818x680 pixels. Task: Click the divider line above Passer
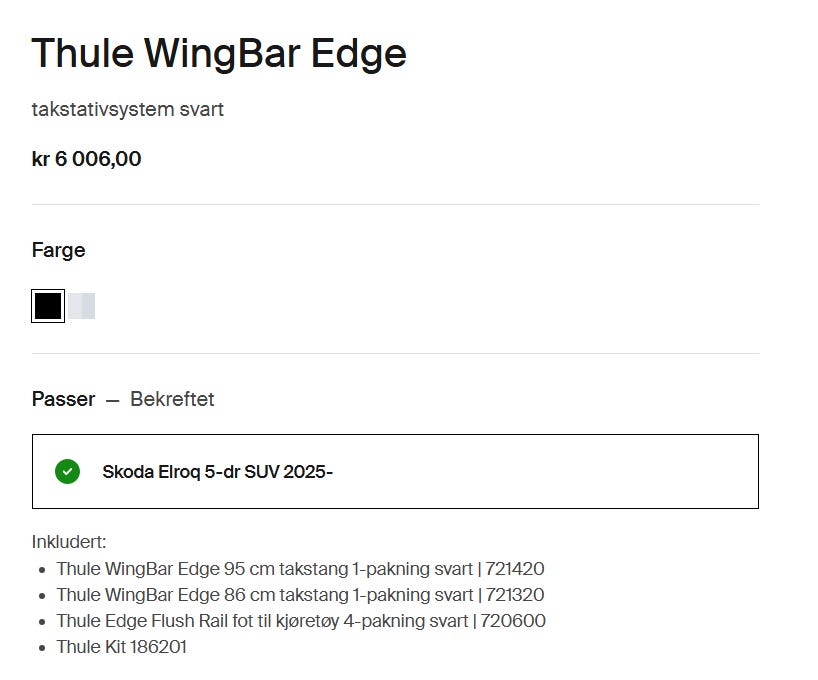coord(395,353)
